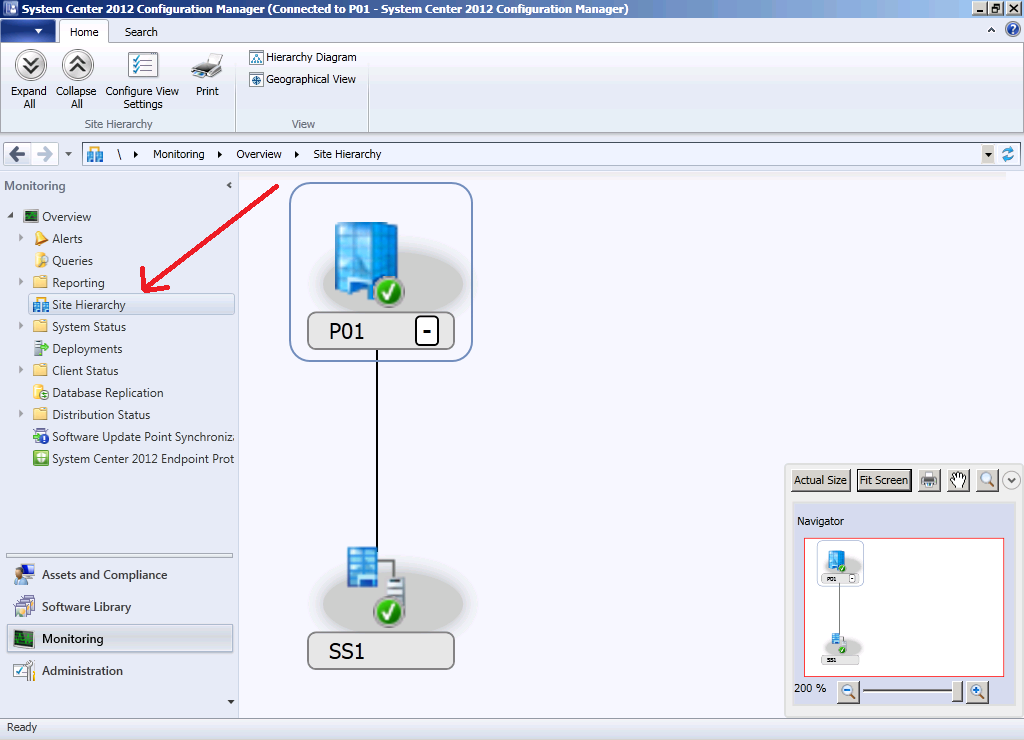This screenshot has height=740, width=1024.
Task: Click the Fit Screen button
Action: click(884, 480)
